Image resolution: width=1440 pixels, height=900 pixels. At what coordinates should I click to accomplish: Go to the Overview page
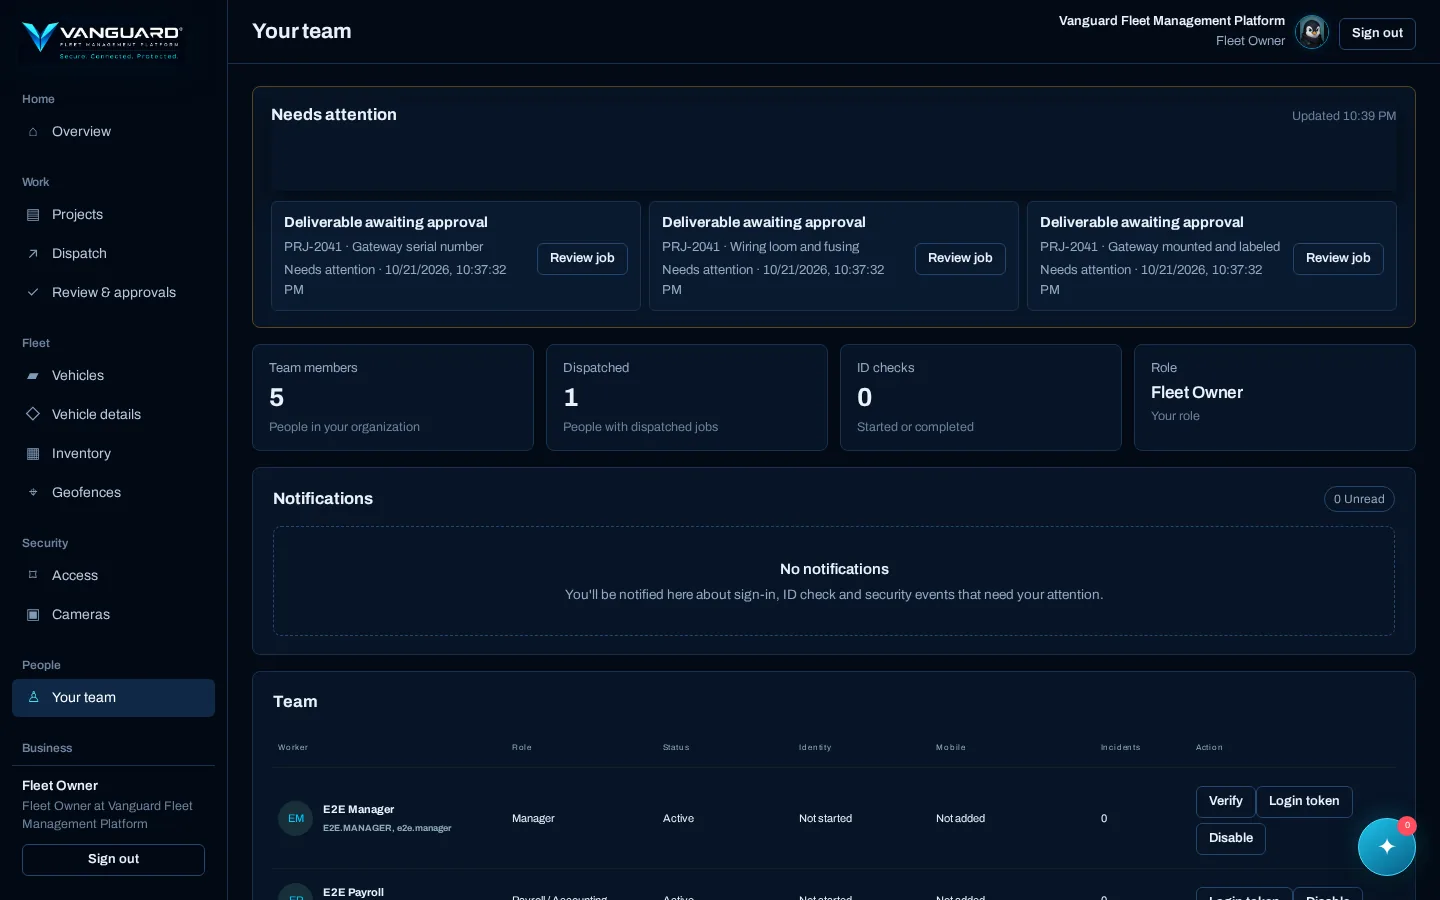pyautogui.click(x=113, y=132)
